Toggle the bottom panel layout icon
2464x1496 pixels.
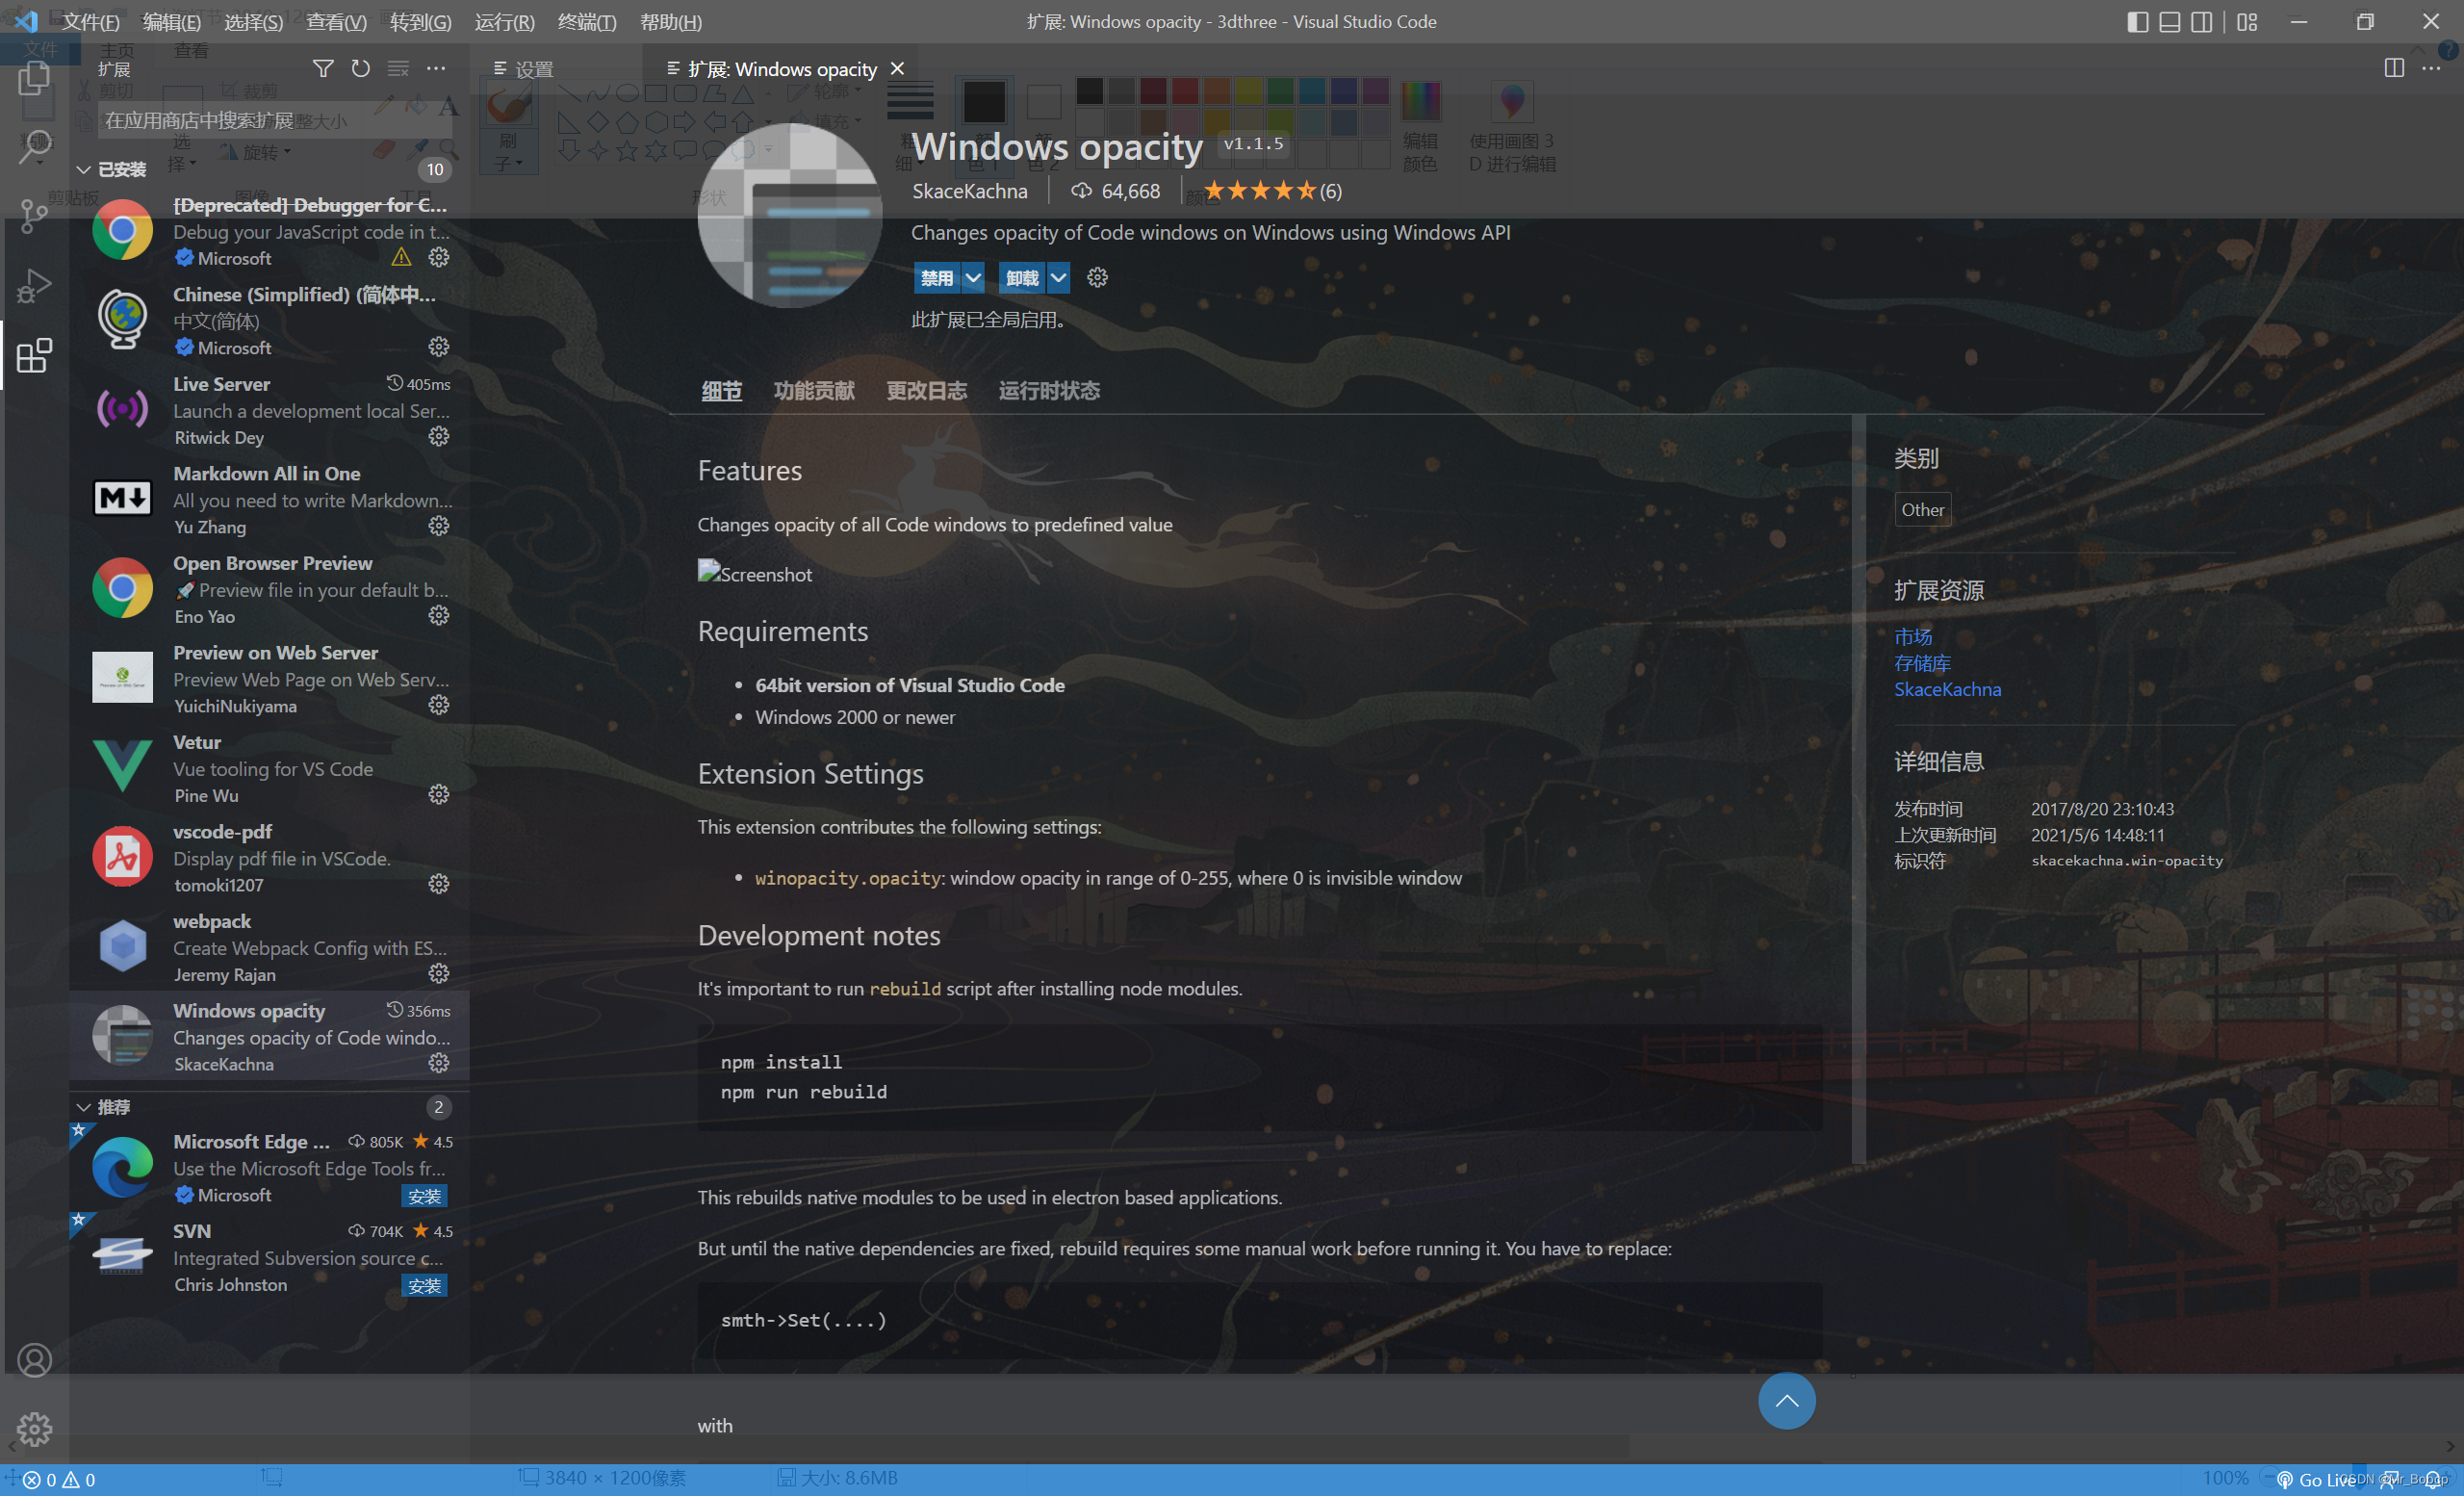pos(2169,22)
